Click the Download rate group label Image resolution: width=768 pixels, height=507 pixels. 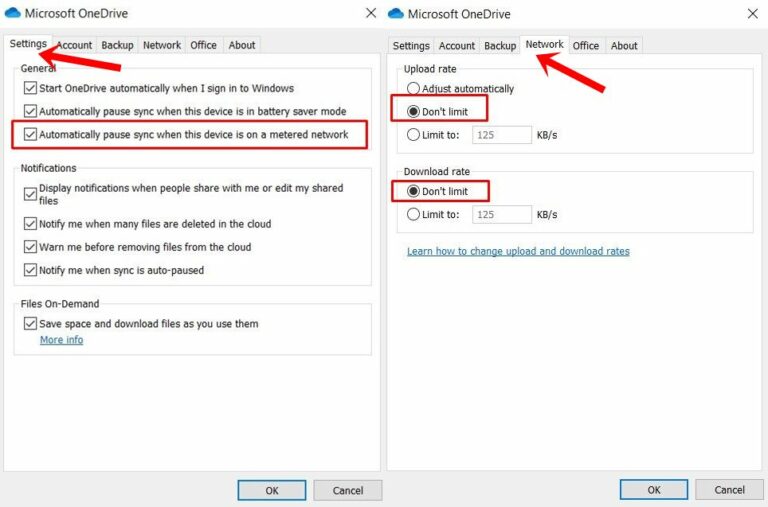[x=436, y=171]
